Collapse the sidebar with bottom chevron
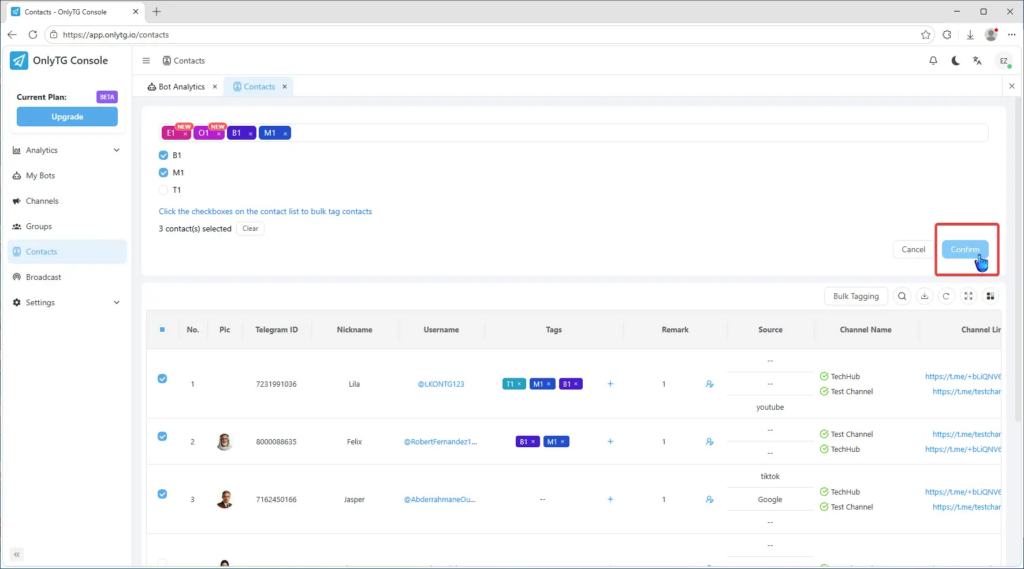This screenshot has width=1024, height=569. (17, 554)
